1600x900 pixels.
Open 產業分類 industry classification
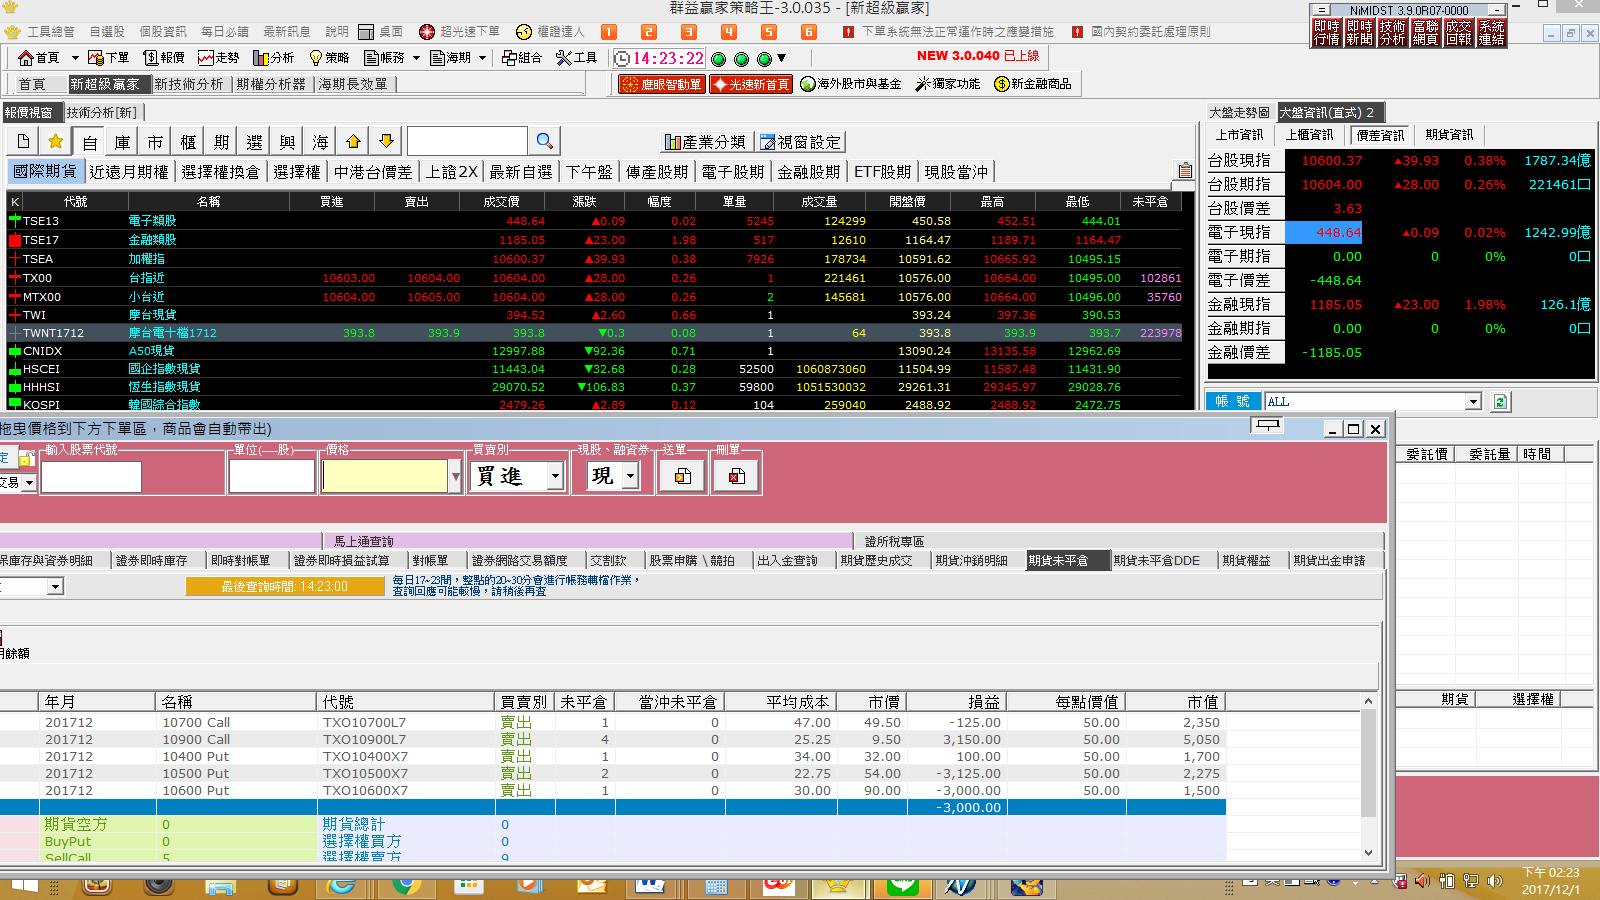coord(705,142)
